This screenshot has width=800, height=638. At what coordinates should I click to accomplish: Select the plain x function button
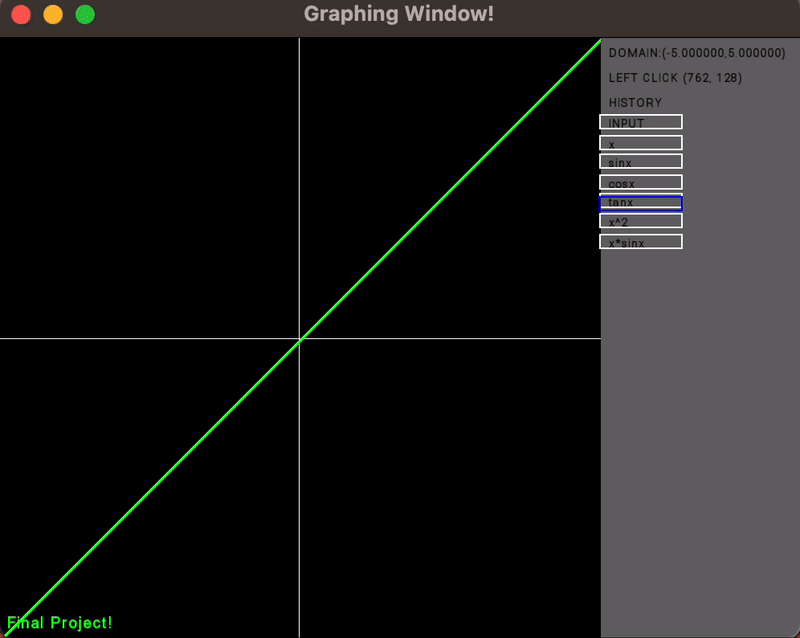pyautogui.click(x=640, y=143)
